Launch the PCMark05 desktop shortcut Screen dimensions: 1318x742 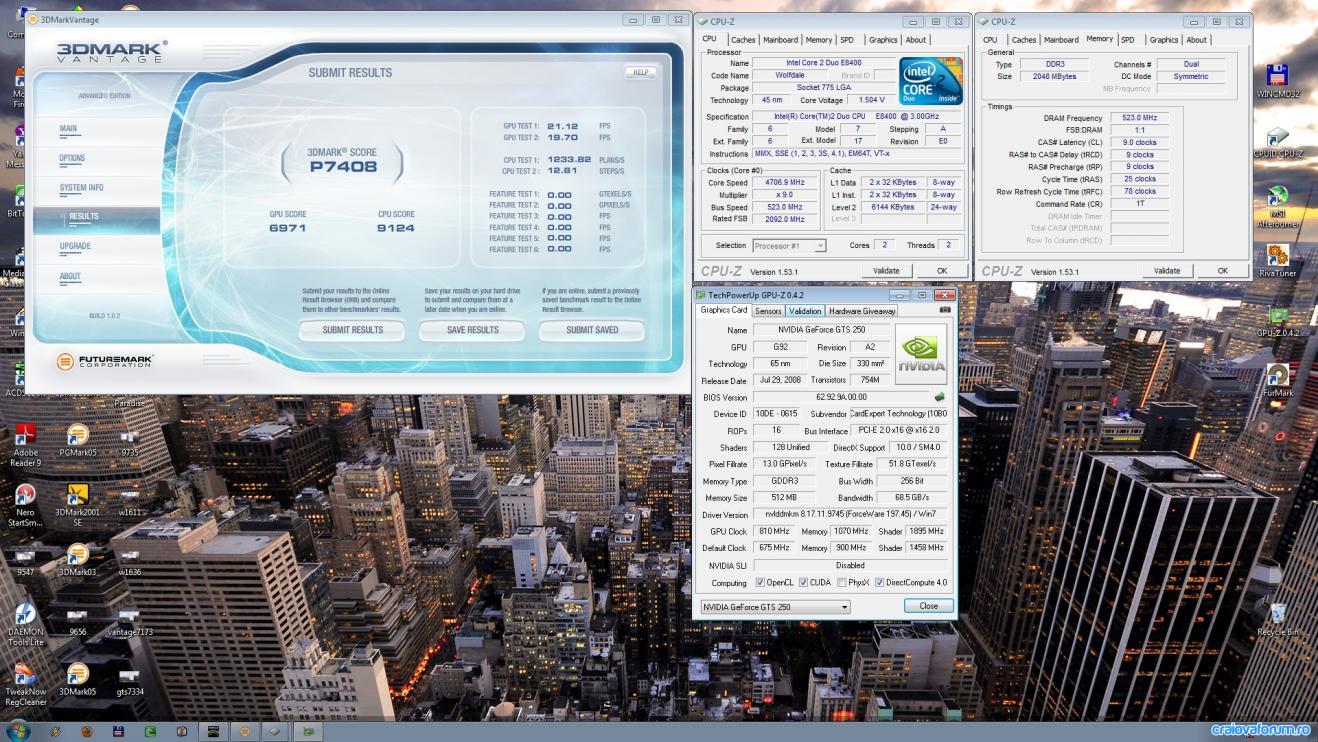click(77, 440)
